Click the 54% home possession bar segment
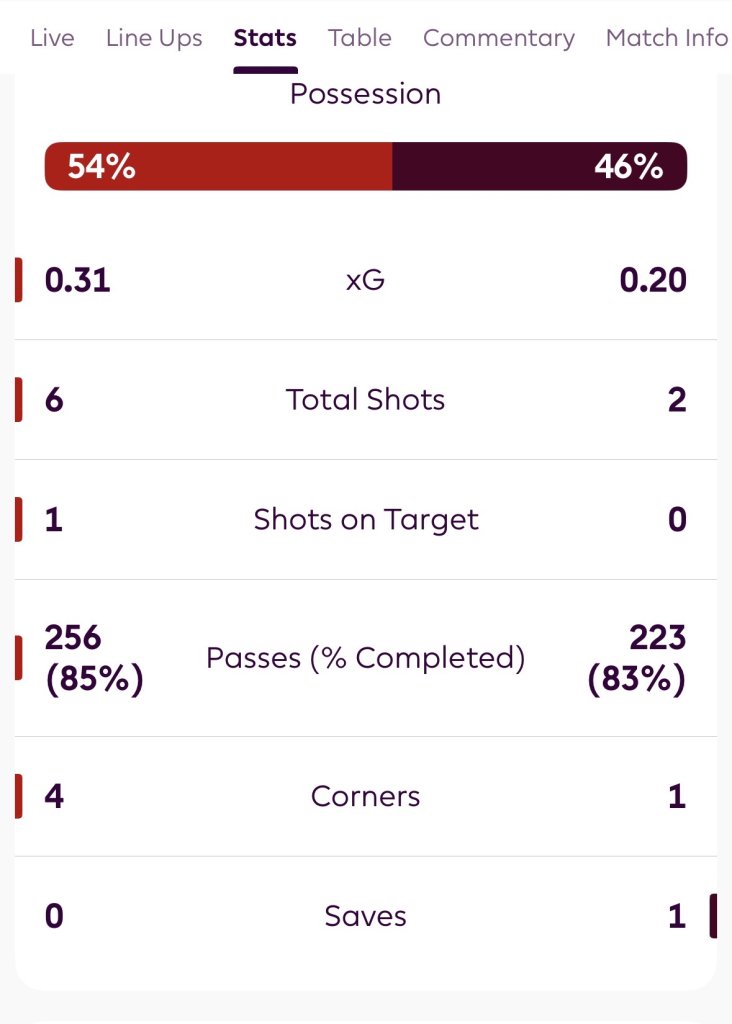732x1024 pixels. (218, 166)
